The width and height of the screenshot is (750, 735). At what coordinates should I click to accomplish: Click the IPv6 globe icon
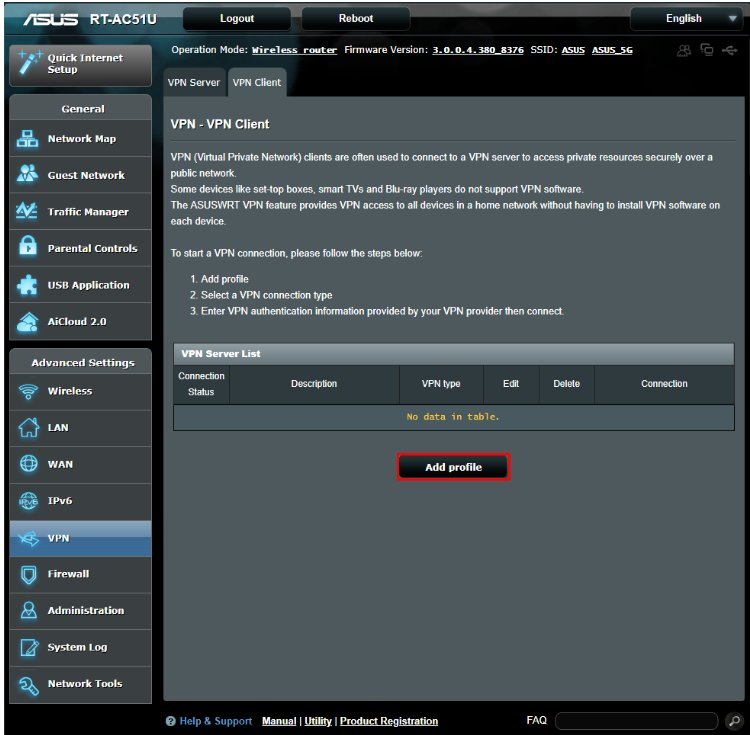point(28,501)
